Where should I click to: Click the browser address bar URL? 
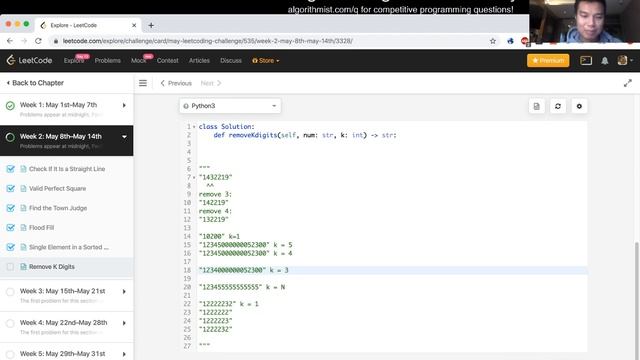click(x=207, y=41)
